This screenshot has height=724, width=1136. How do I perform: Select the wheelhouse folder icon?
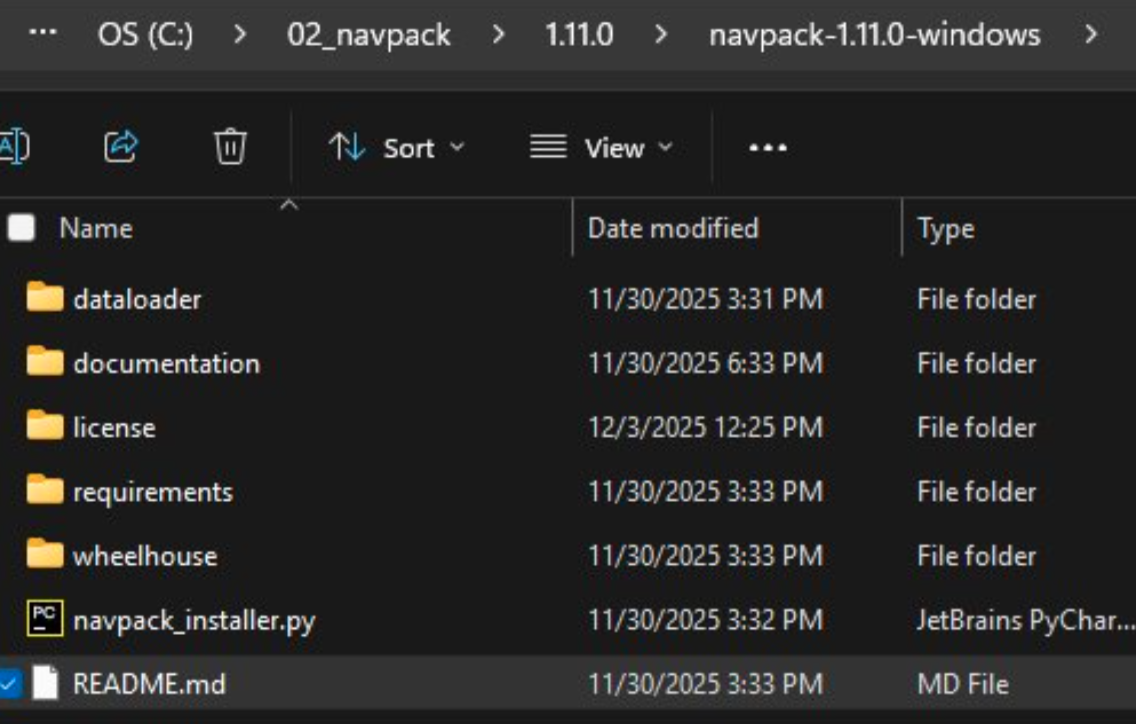click(x=45, y=554)
